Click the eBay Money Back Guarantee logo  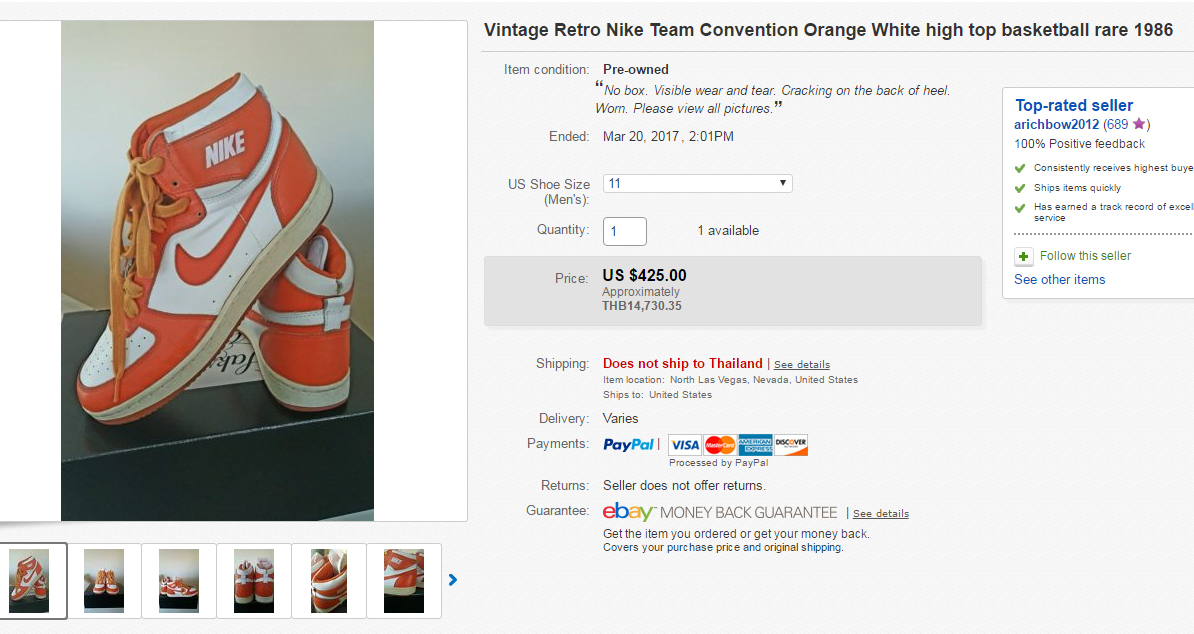point(720,512)
